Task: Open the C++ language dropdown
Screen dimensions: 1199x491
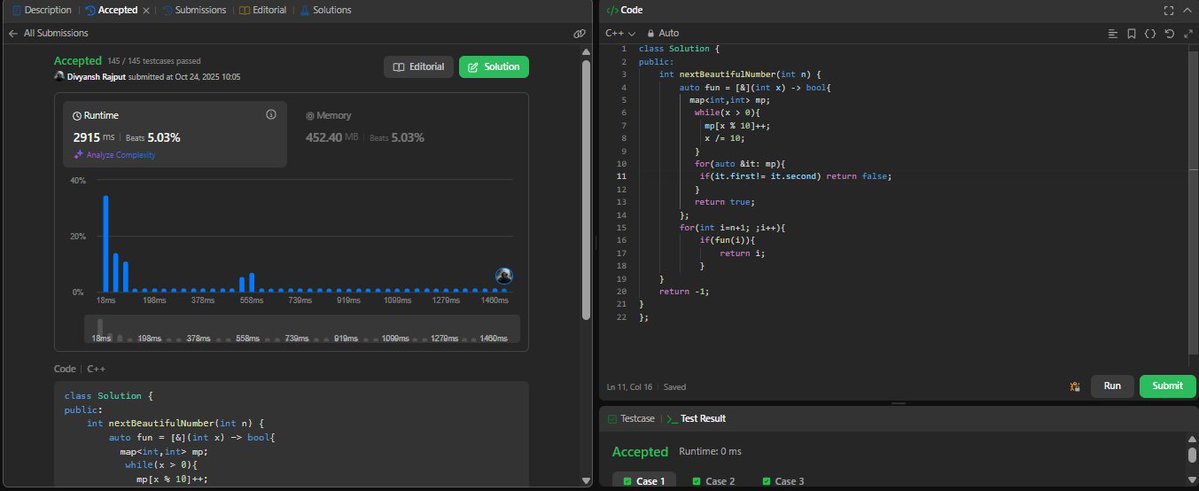Action: pyautogui.click(x=620, y=34)
